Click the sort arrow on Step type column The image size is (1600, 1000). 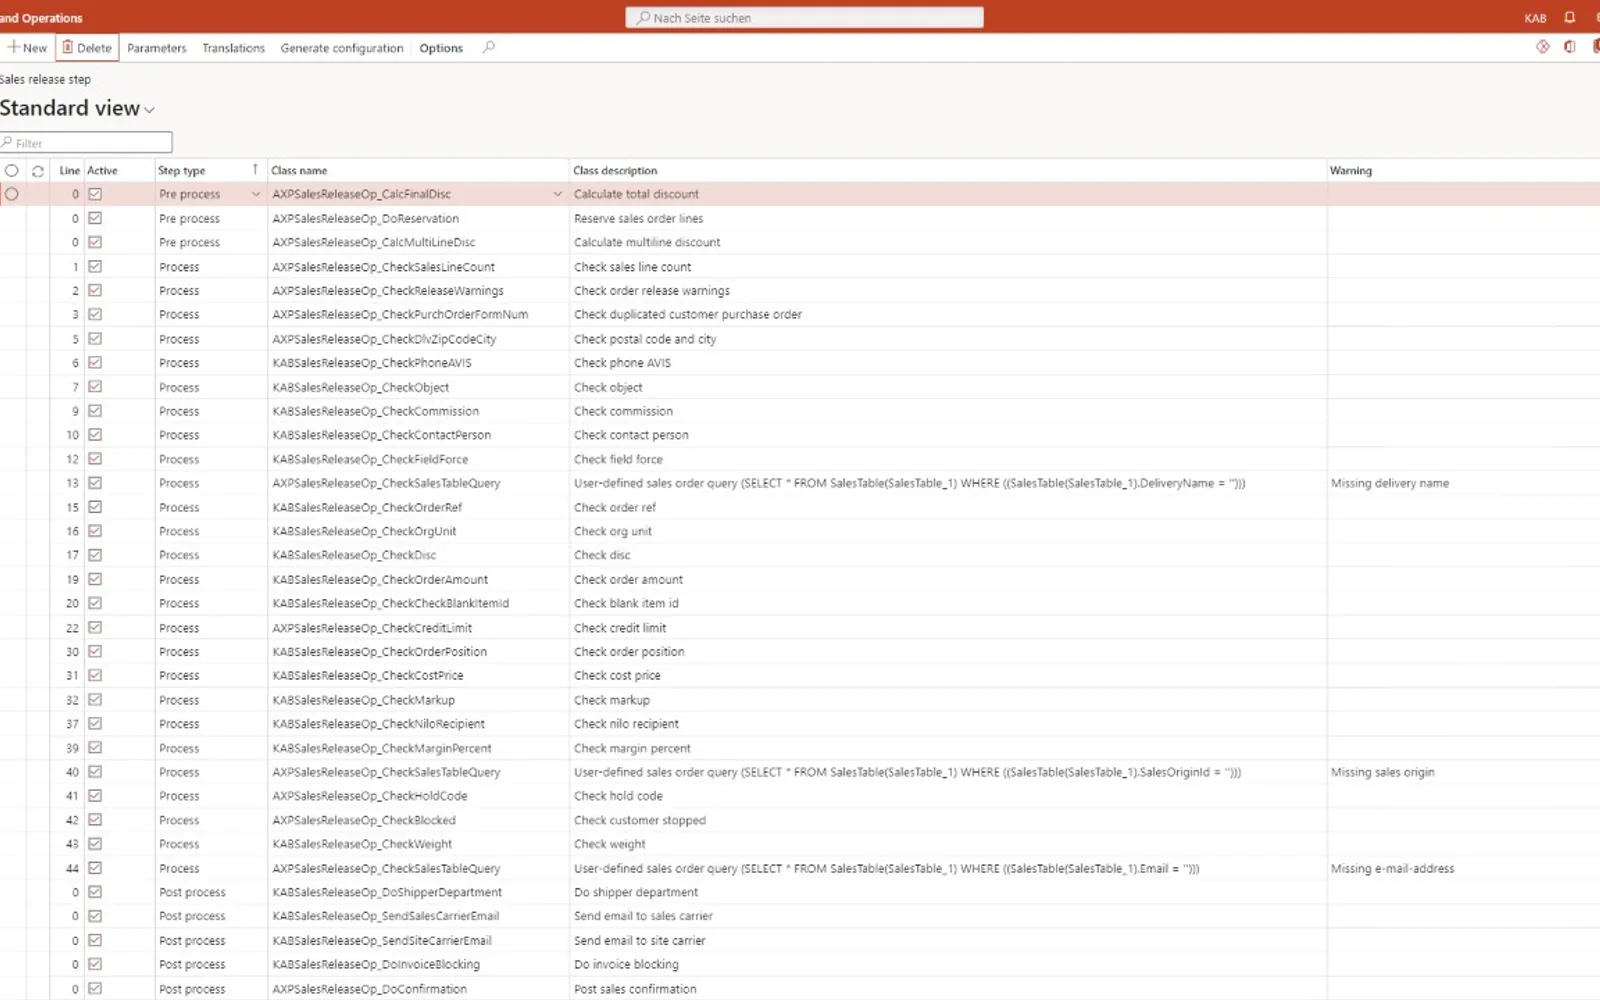coord(255,170)
